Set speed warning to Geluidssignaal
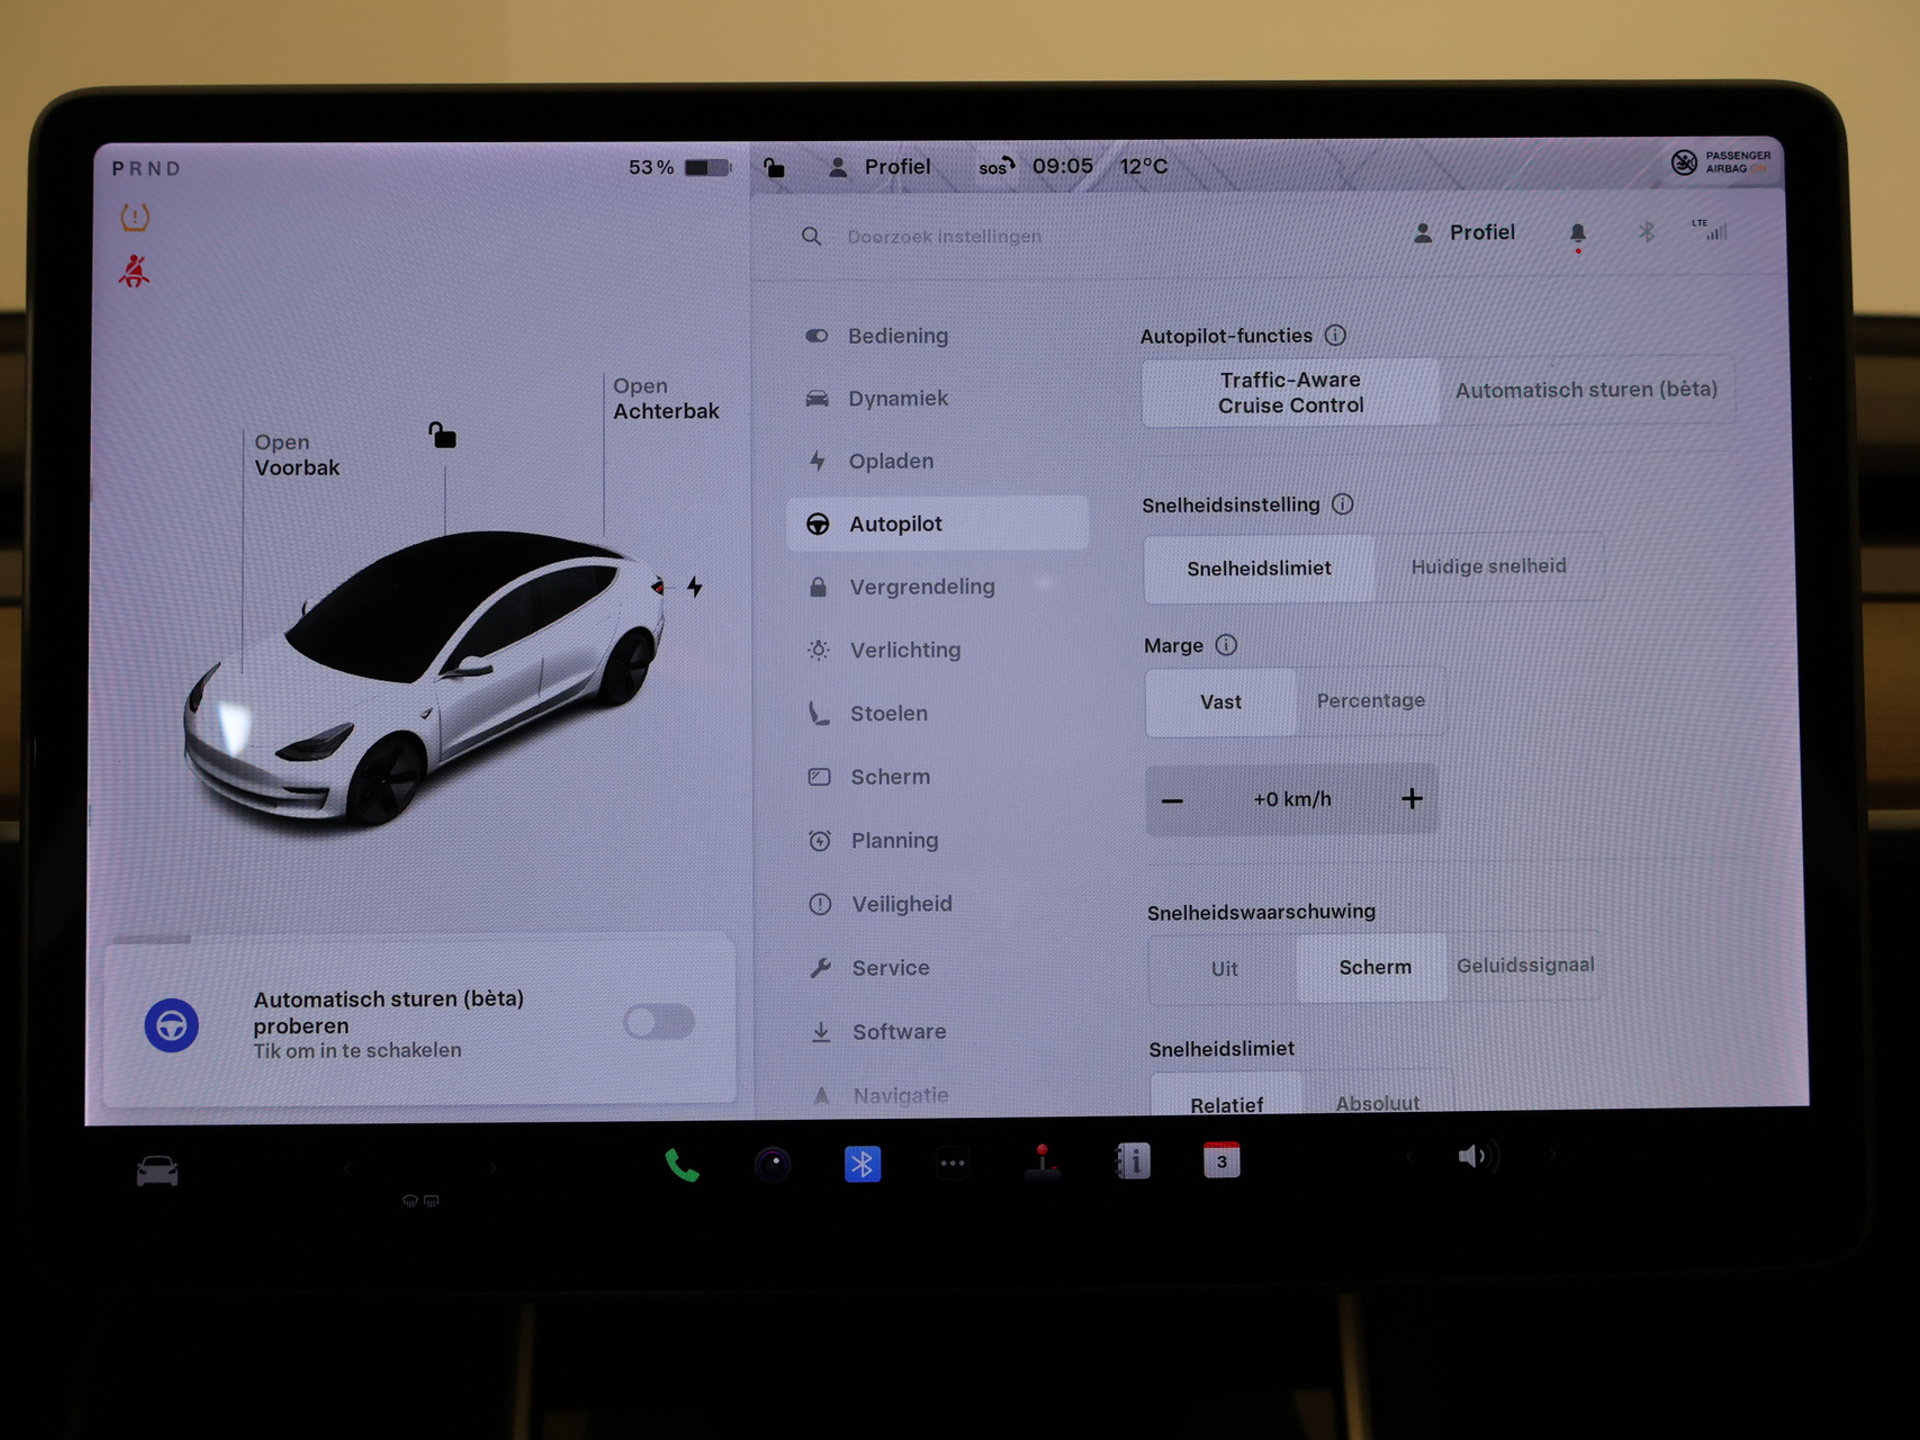The height and width of the screenshot is (1440, 1920). (x=1524, y=966)
